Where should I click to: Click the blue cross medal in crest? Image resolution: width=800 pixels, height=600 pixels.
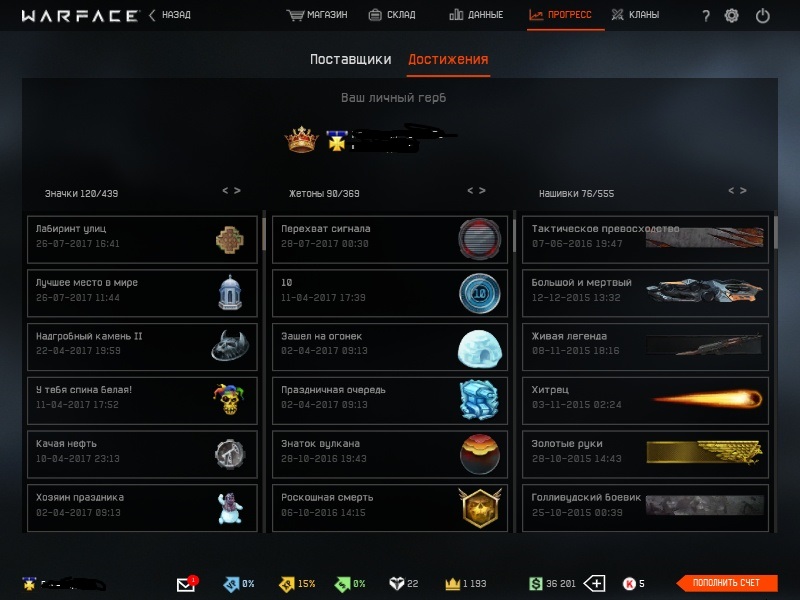(337, 141)
